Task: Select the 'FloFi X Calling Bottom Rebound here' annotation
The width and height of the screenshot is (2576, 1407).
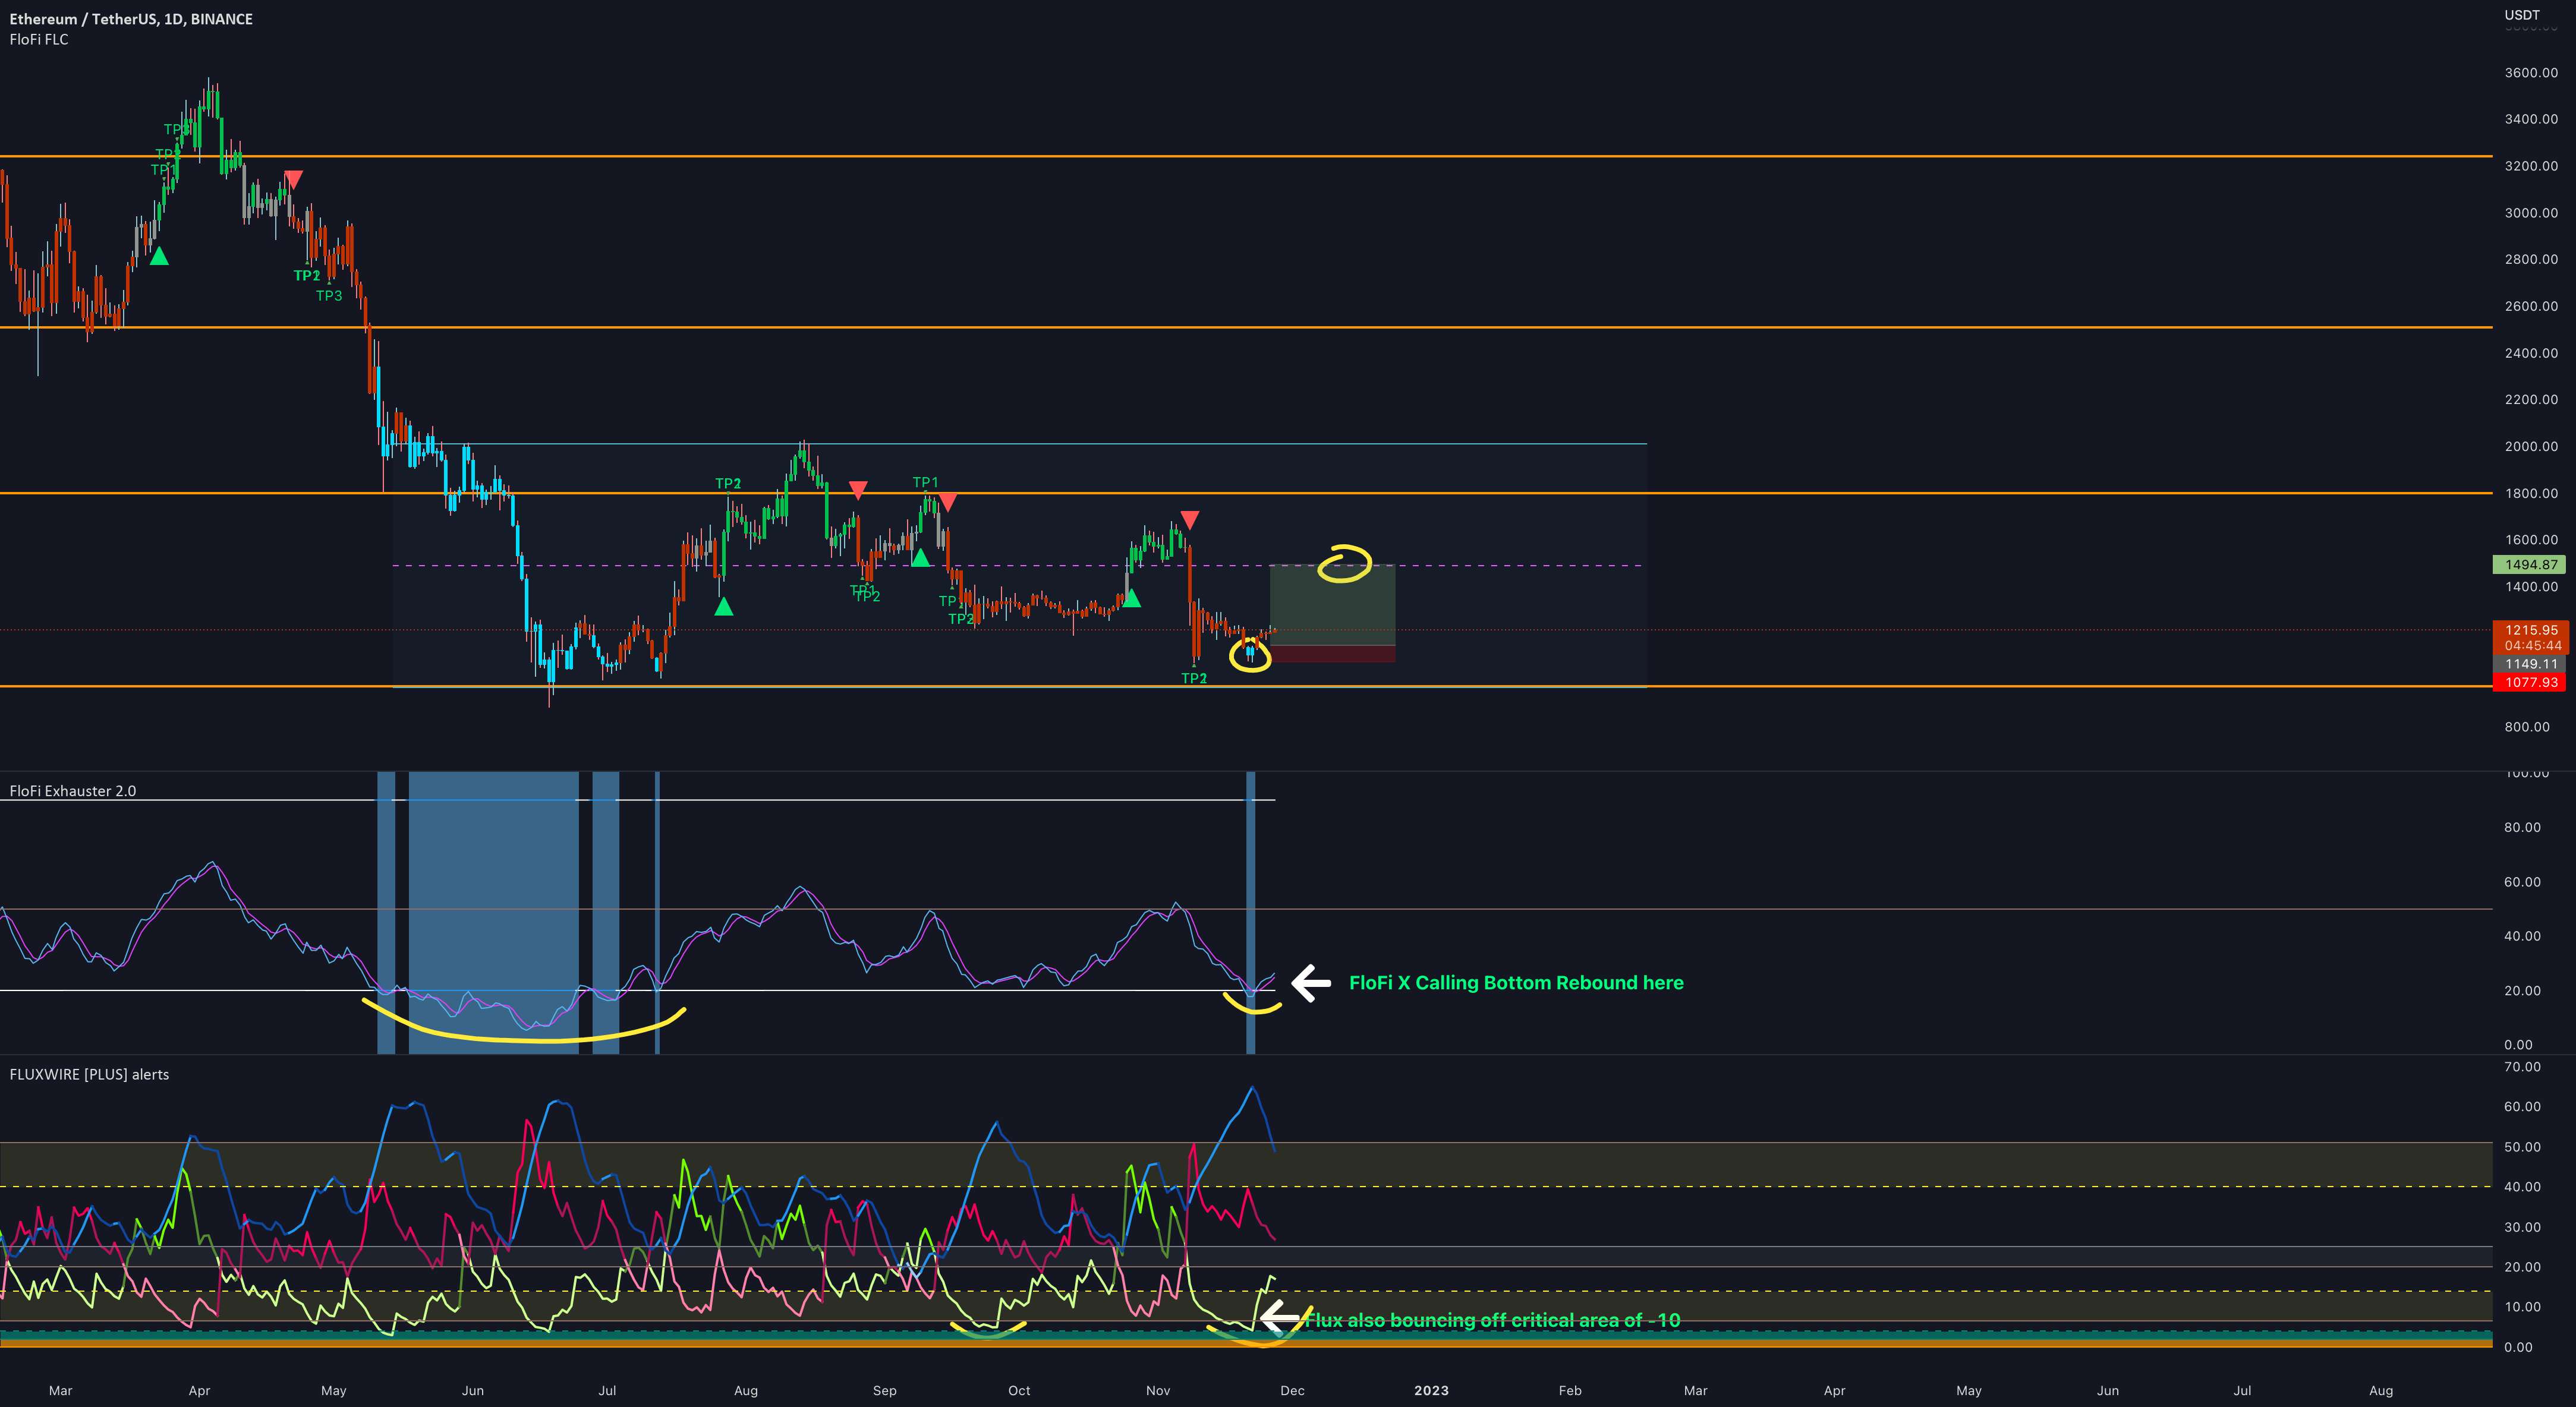Action: point(1516,983)
